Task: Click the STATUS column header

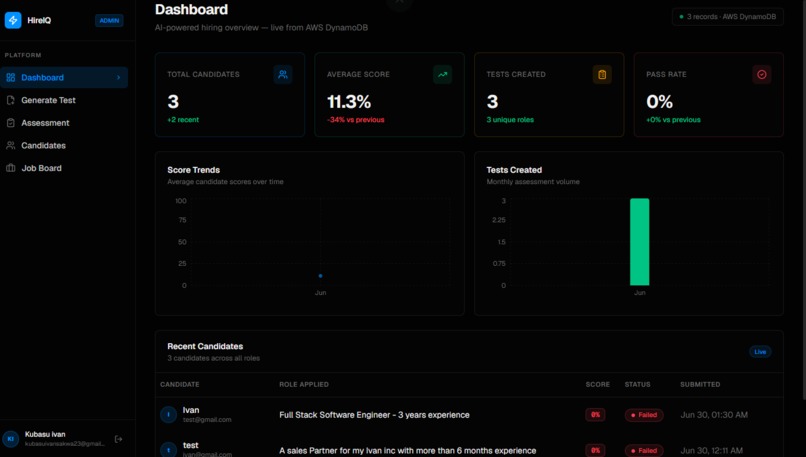Action: [x=637, y=385]
